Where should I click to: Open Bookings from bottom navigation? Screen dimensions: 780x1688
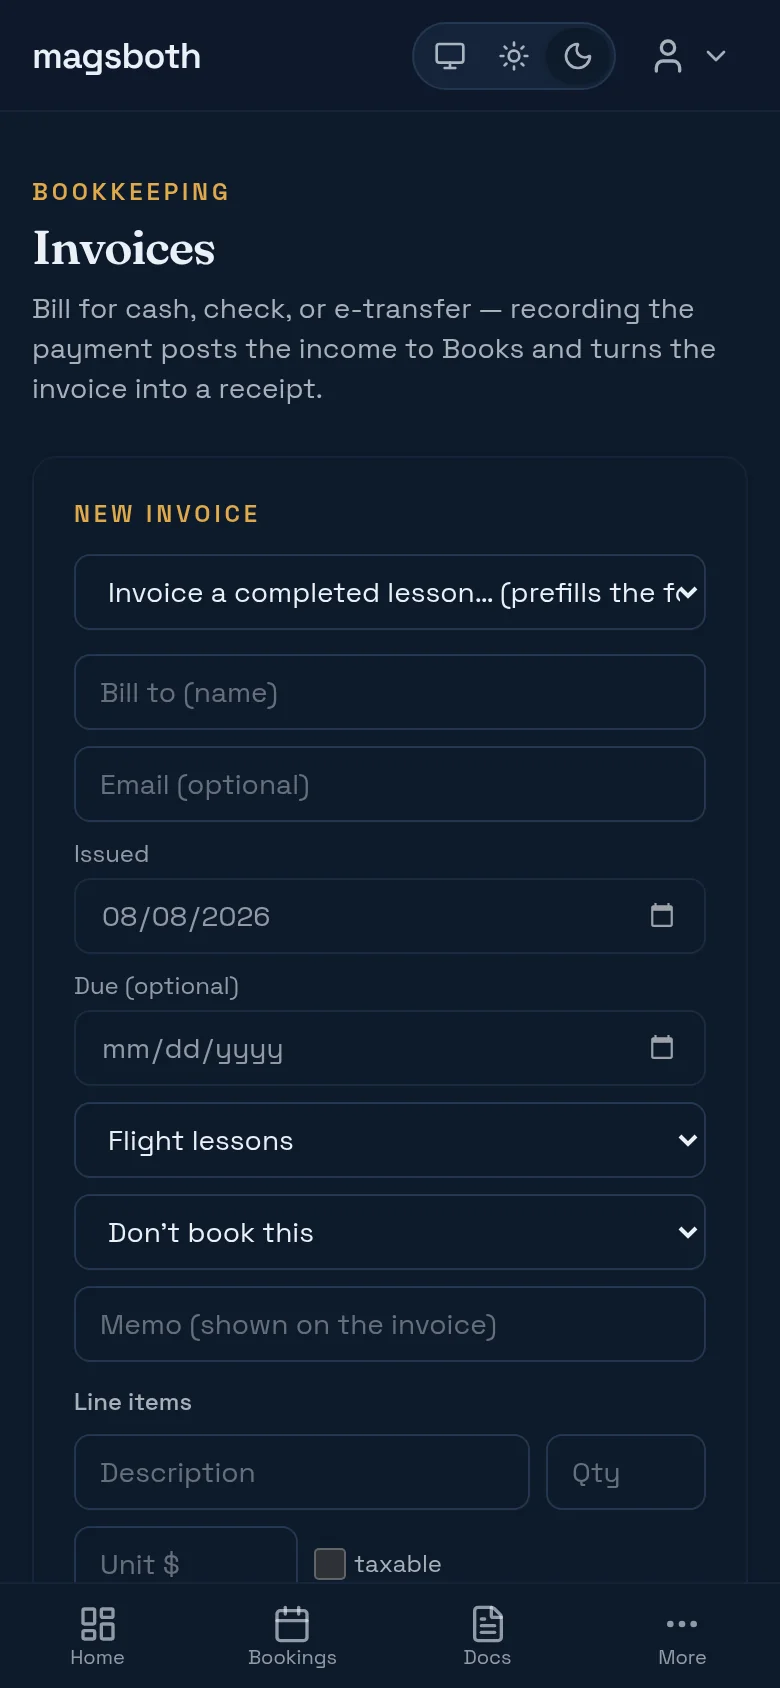coord(292,1636)
